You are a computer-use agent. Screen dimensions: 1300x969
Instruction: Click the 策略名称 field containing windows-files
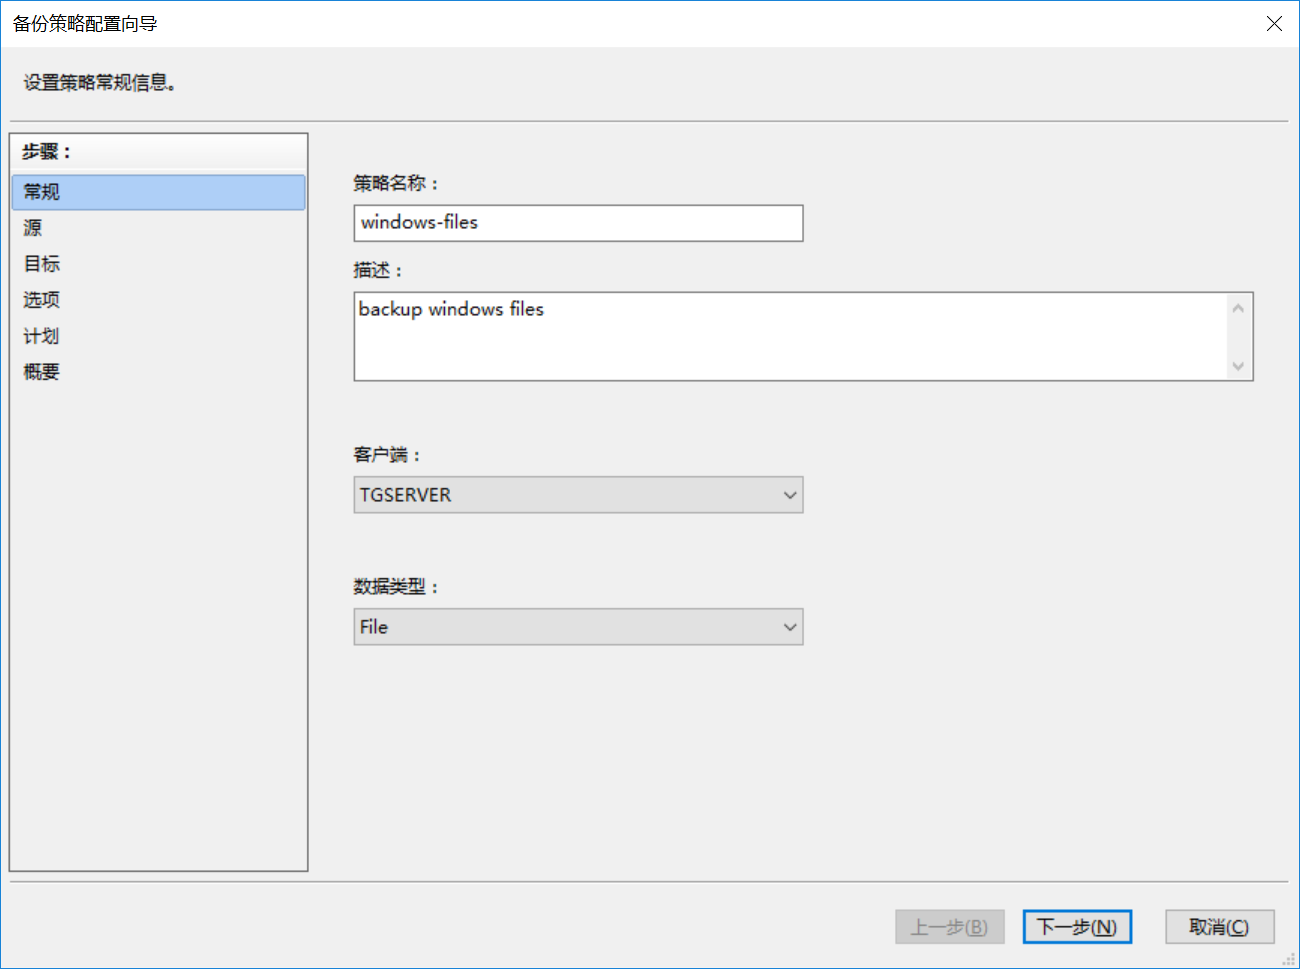point(578,223)
